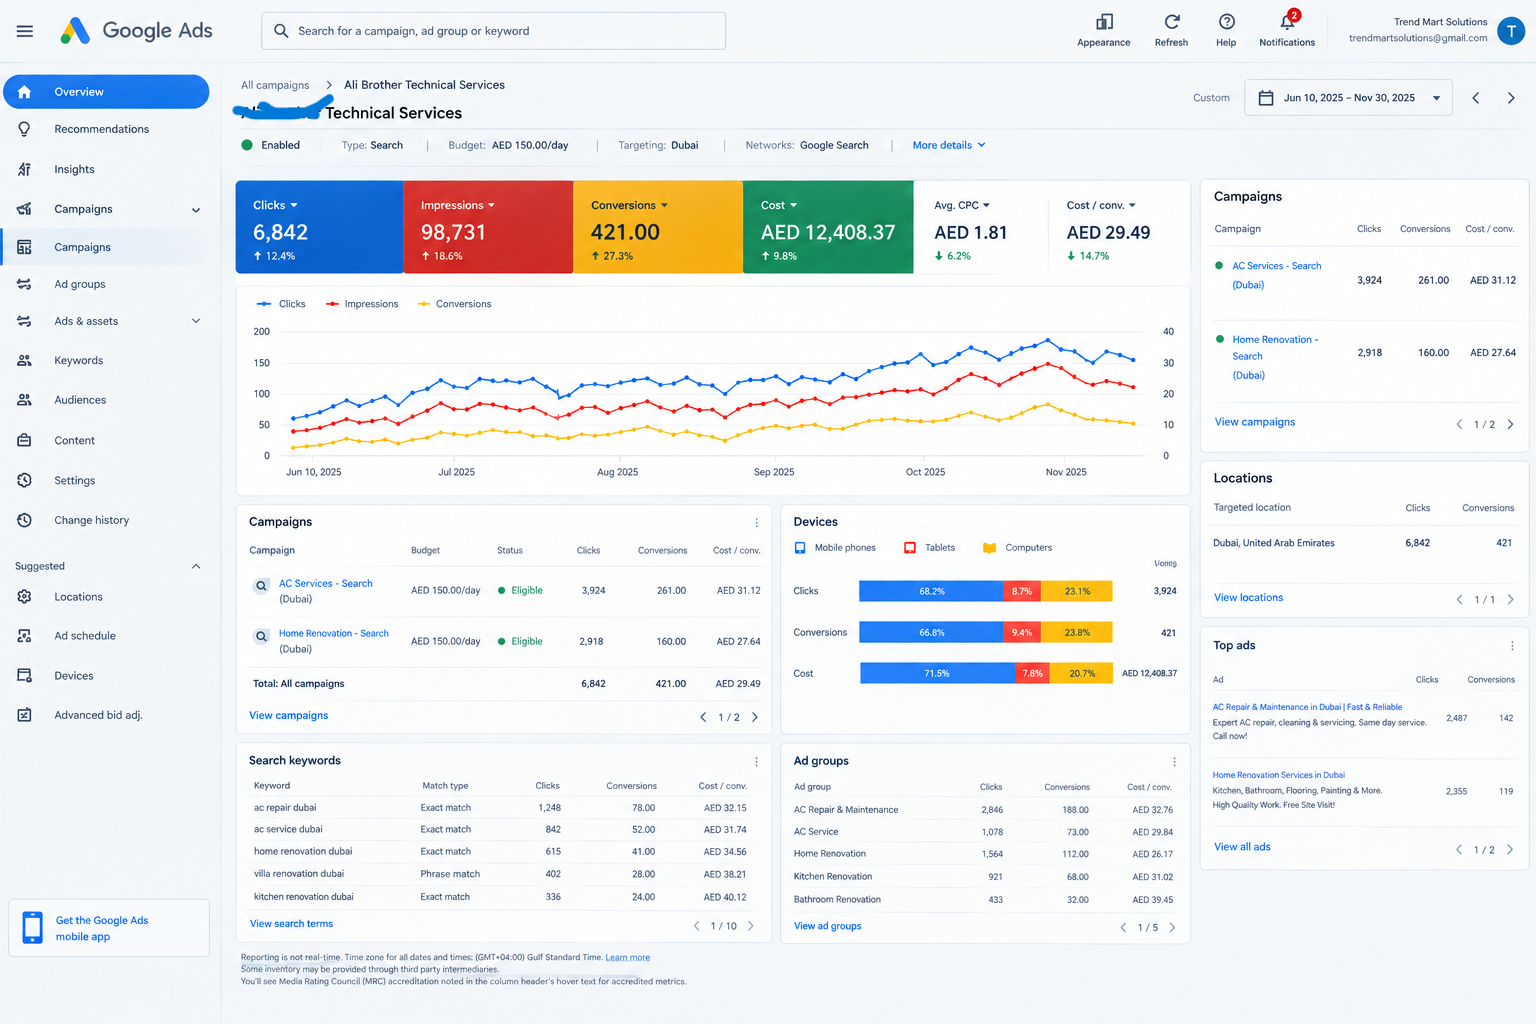This screenshot has height=1024, width=1536.
Task: Open the Conversions metric dropdown
Action: pyautogui.click(x=629, y=205)
